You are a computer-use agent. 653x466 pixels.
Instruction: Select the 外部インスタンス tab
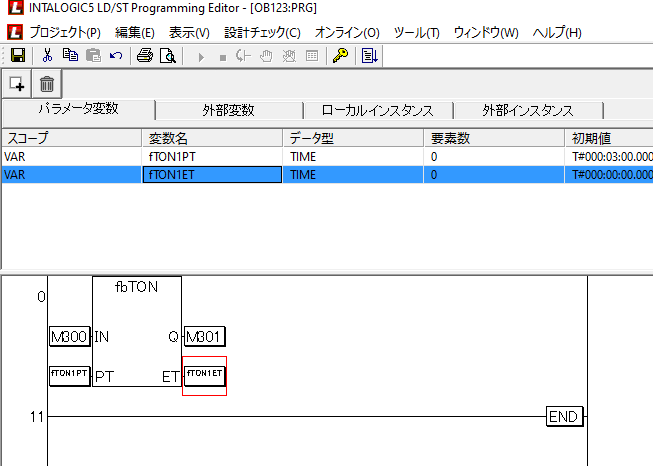click(x=527, y=110)
